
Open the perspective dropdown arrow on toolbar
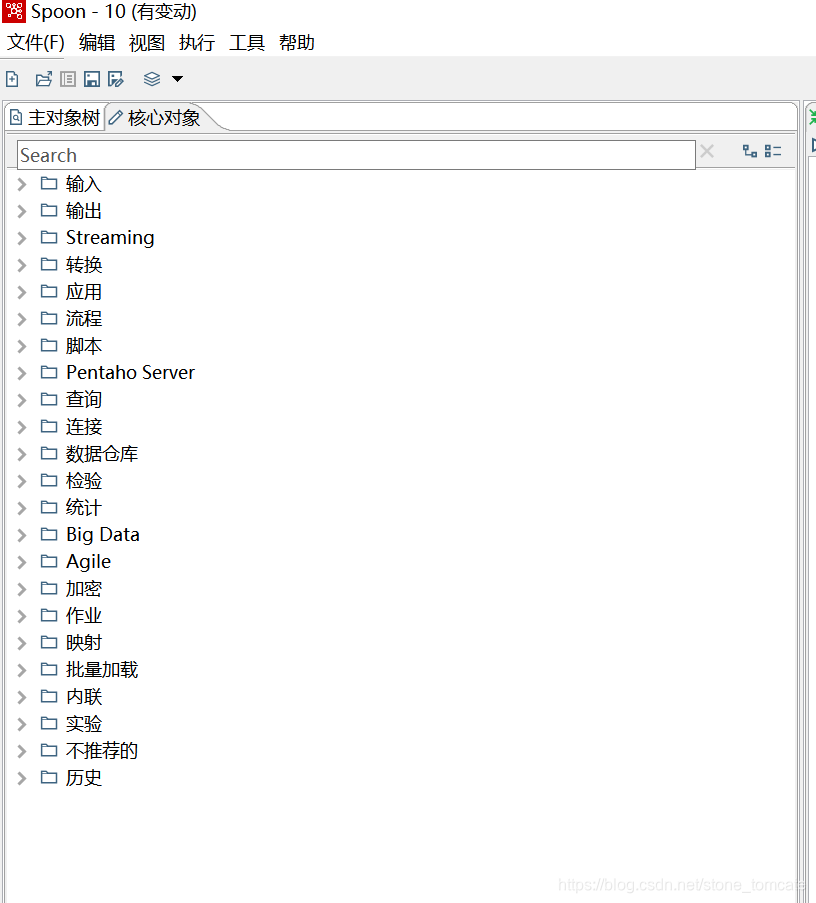point(176,78)
